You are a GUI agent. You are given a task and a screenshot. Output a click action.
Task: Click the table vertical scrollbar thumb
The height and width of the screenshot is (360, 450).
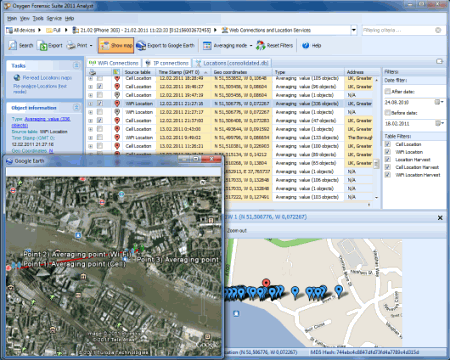click(x=376, y=164)
